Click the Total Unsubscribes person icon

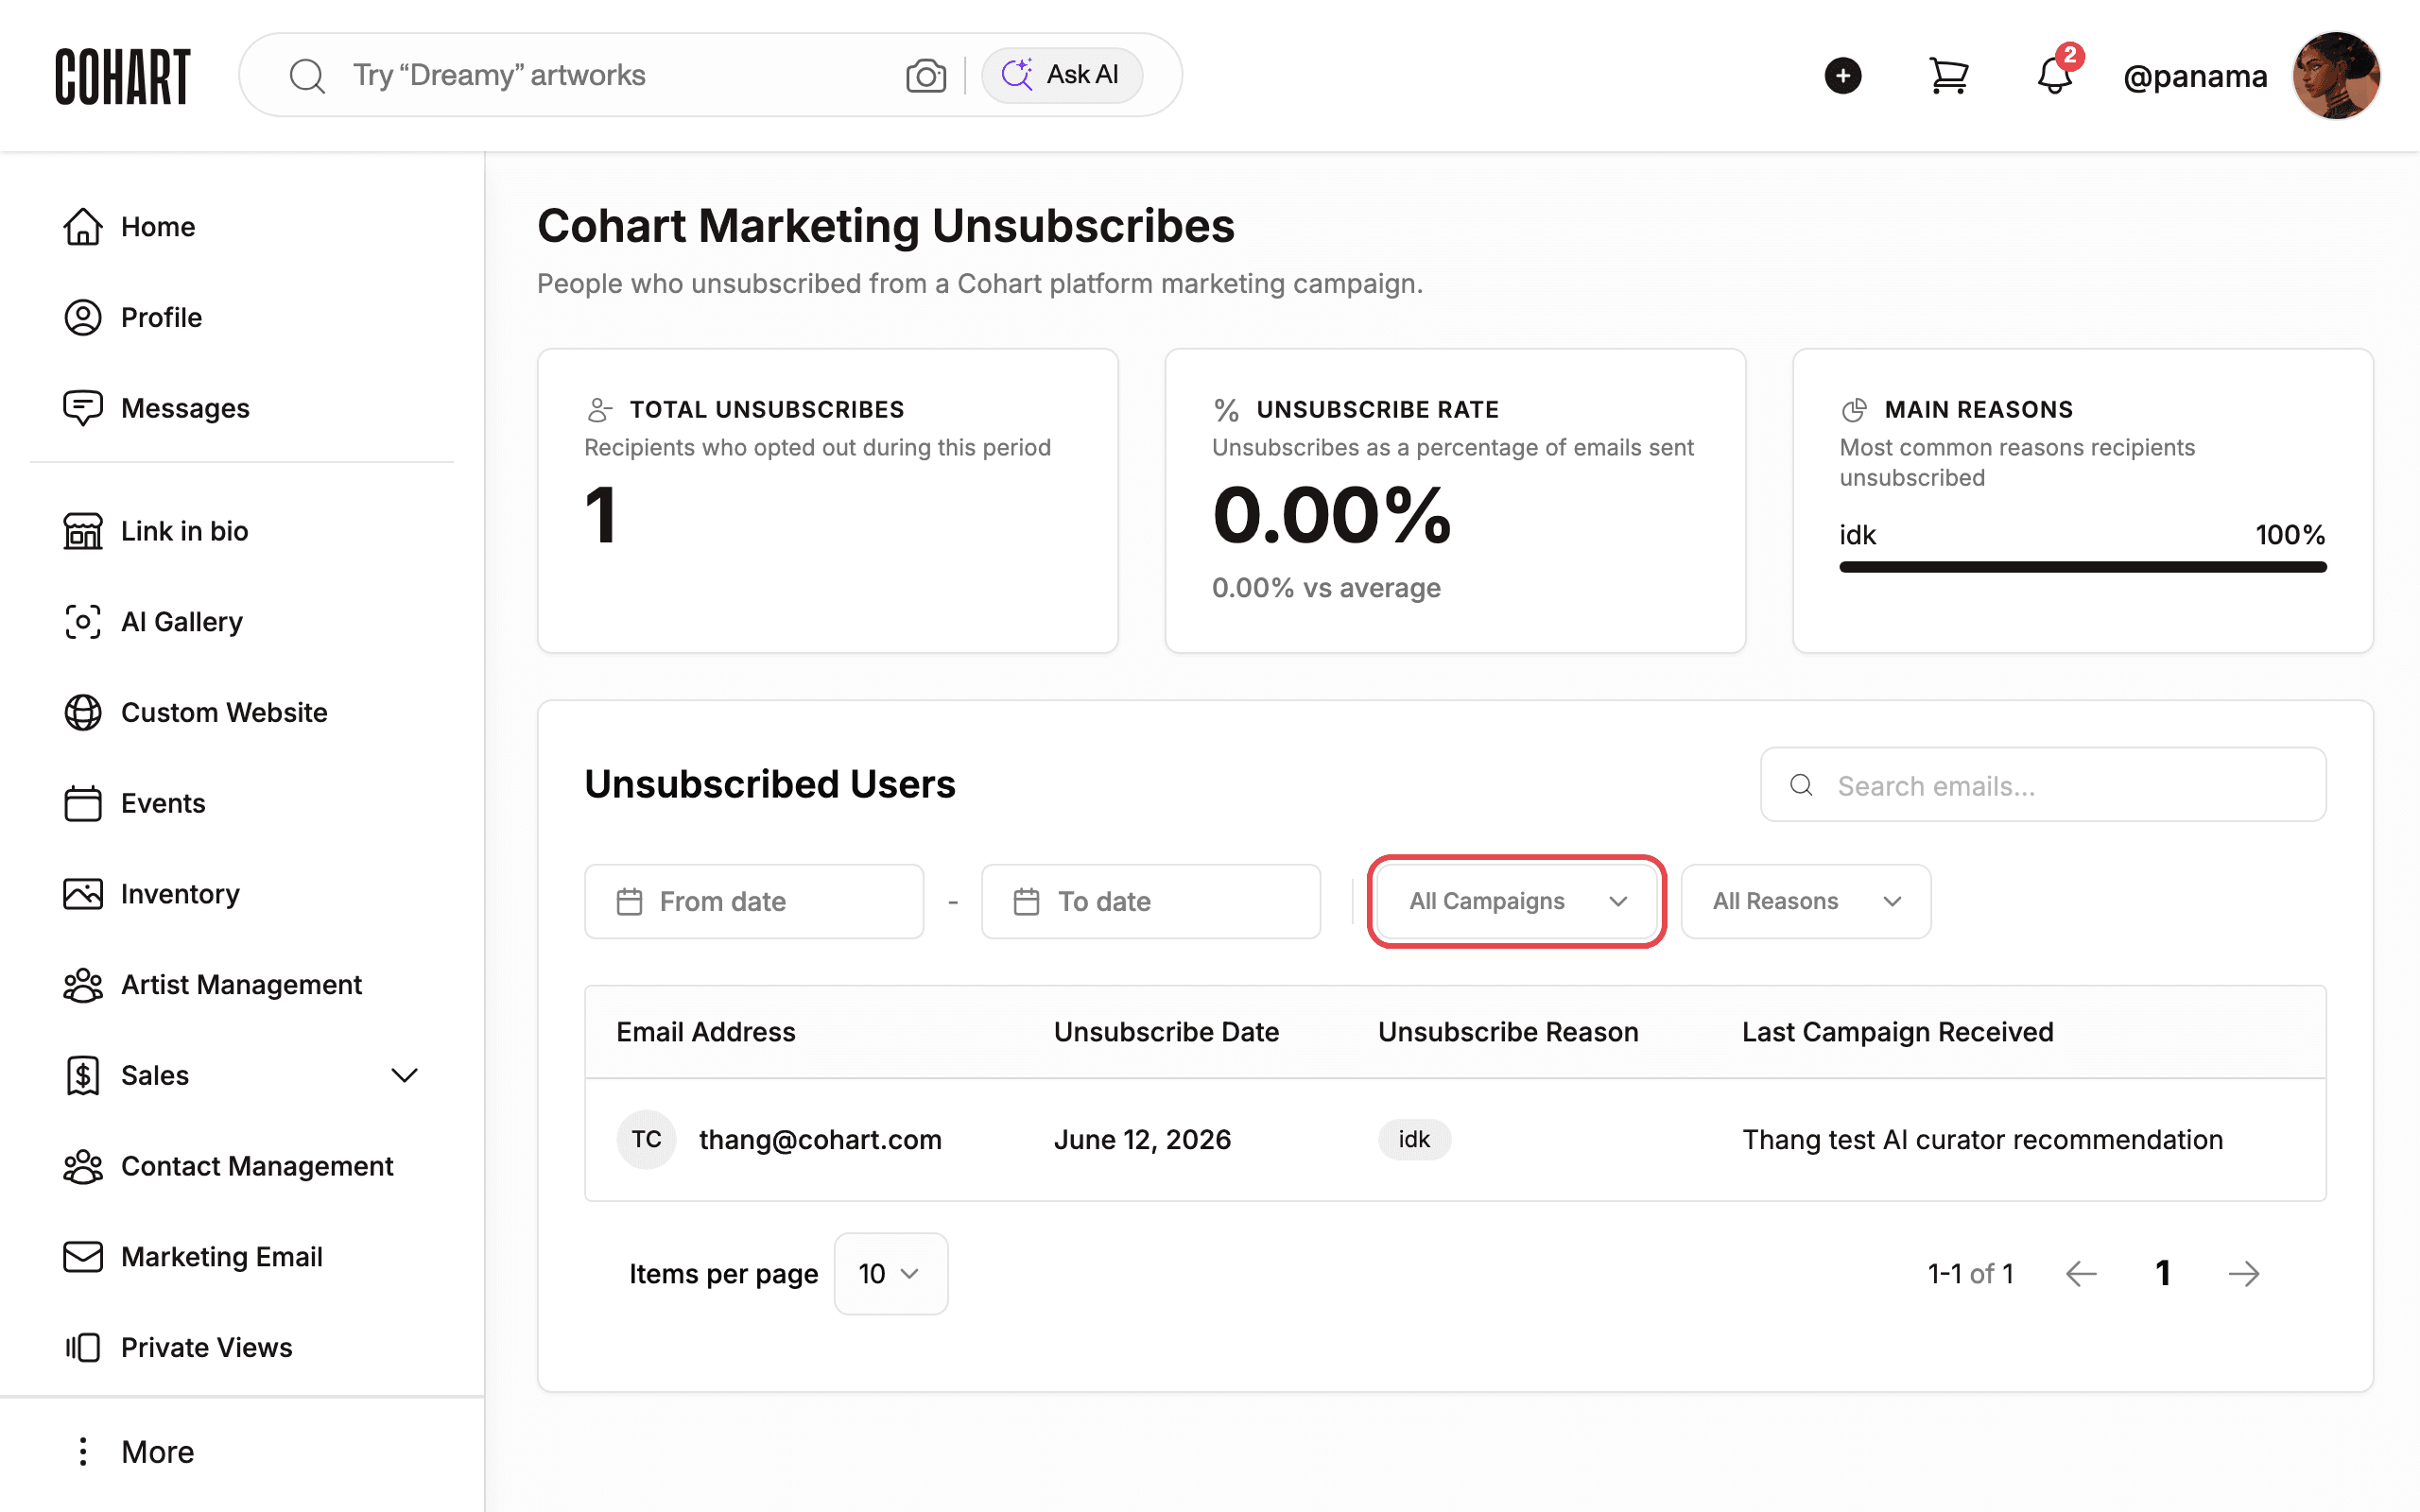coord(598,410)
